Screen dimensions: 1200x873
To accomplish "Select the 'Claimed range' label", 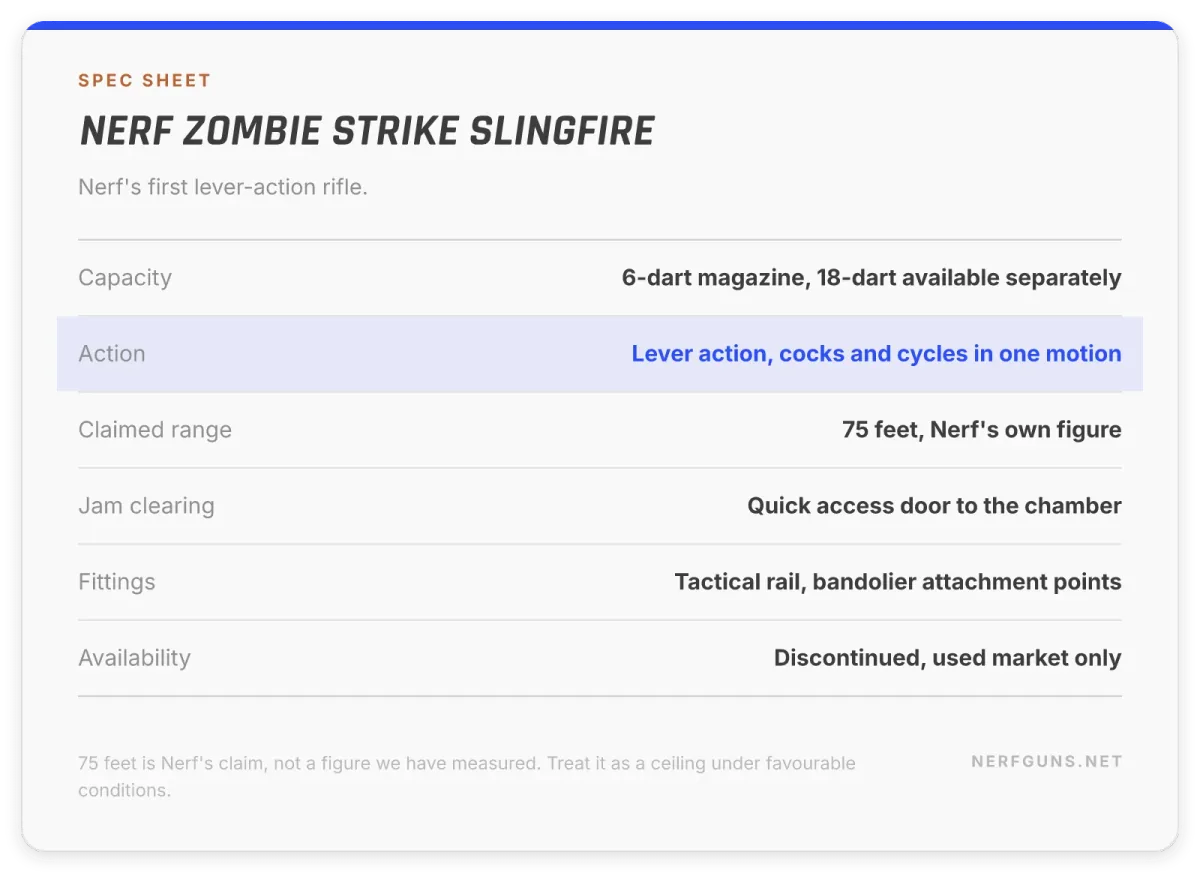I will pos(155,430).
